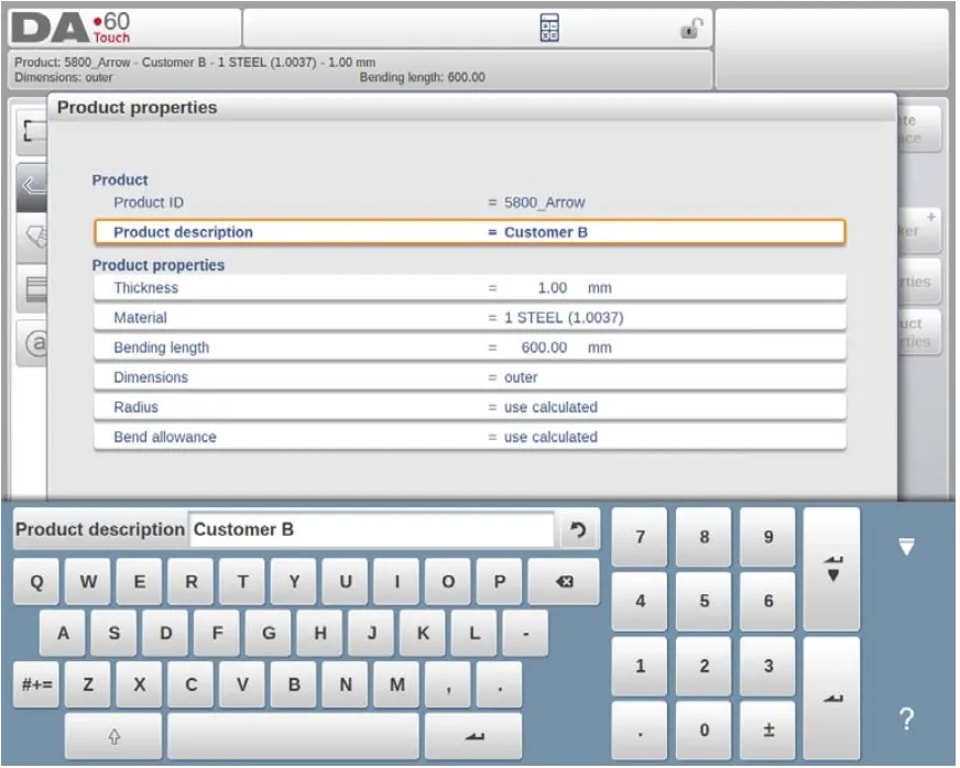The height and width of the screenshot is (768, 960).
Task: Hide keyboard with down triangle icon
Action: tap(906, 546)
